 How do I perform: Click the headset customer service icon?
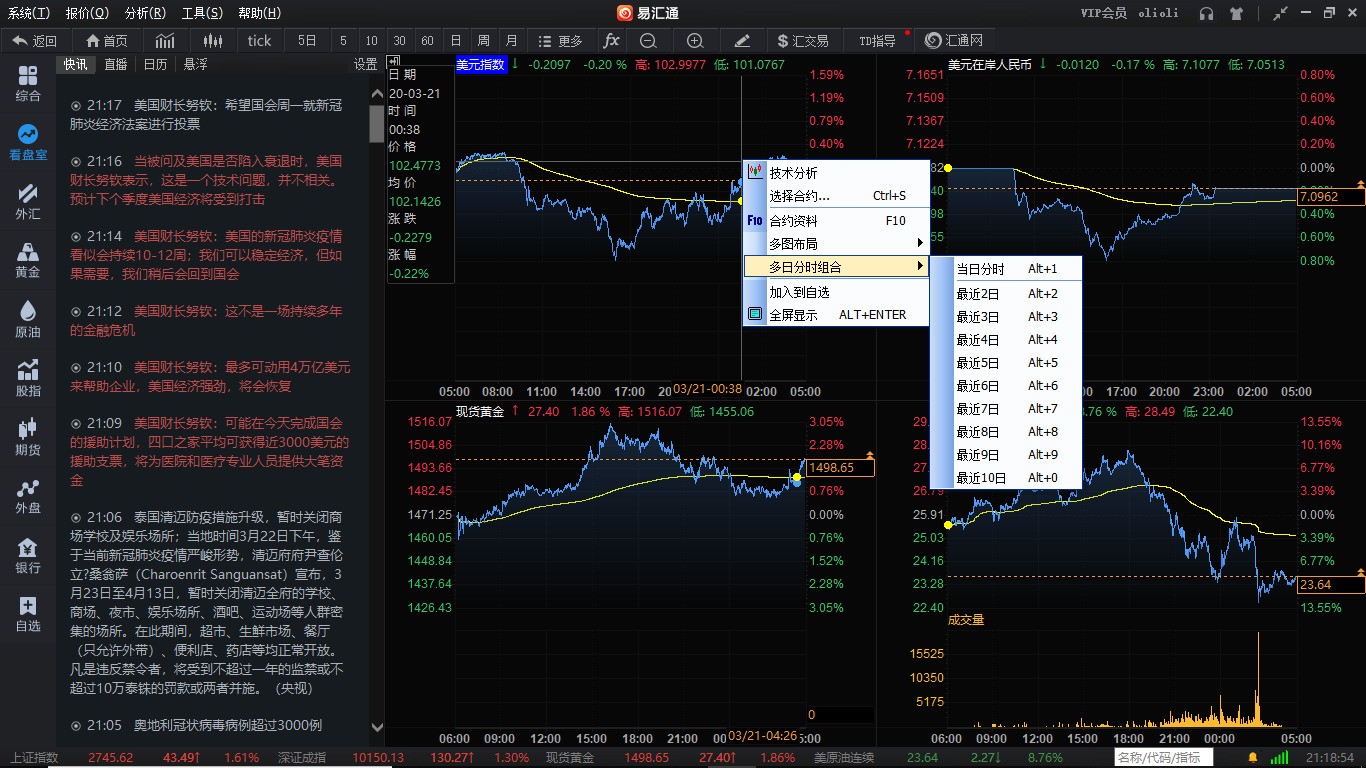(1207, 13)
